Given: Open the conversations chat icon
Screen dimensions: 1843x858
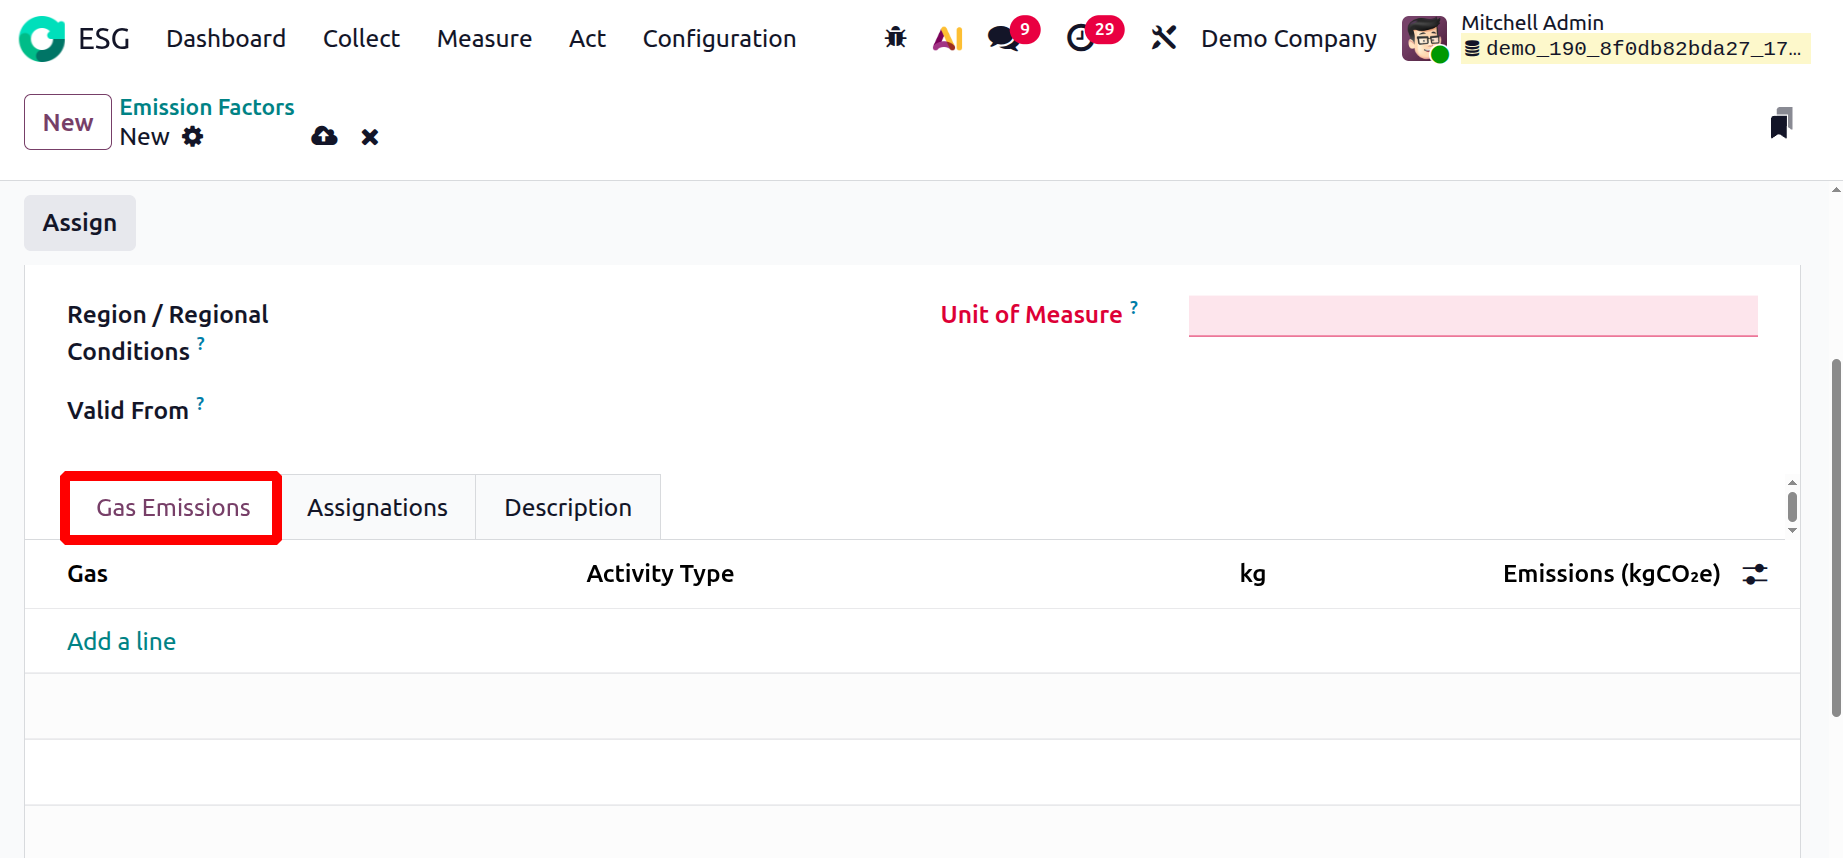Looking at the screenshot, I should click(x=1003, y=38).
